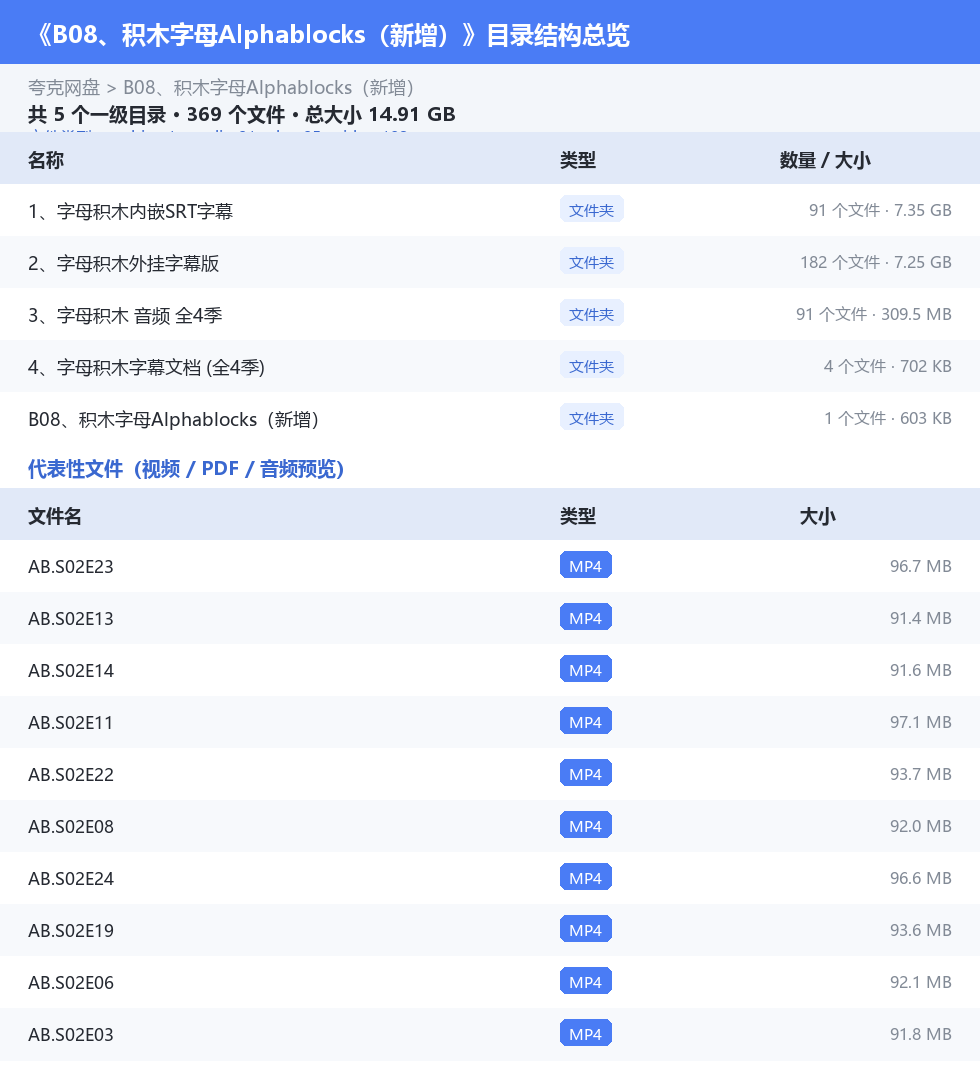Click the 文件夹 badge for 字母积木字幕文档

(x=592, y=366)
